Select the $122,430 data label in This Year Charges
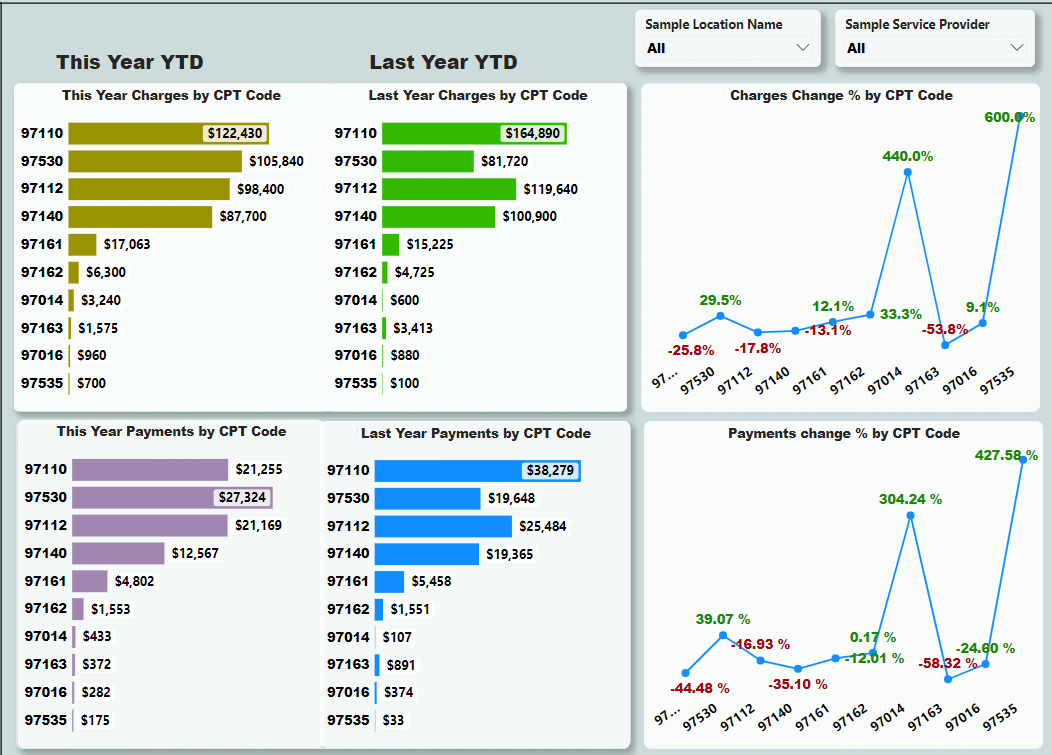This screenshot has width=1052, height=755. coord(234,133)
